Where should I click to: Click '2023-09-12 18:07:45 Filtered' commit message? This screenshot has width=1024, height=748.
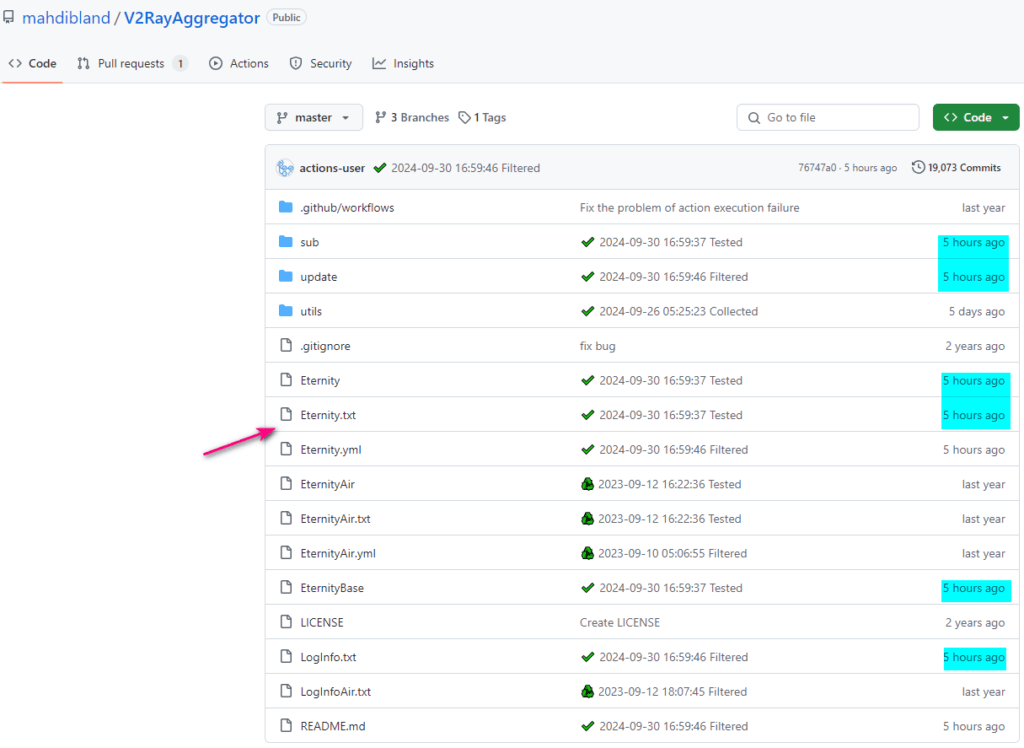click(x=673, y=691)
